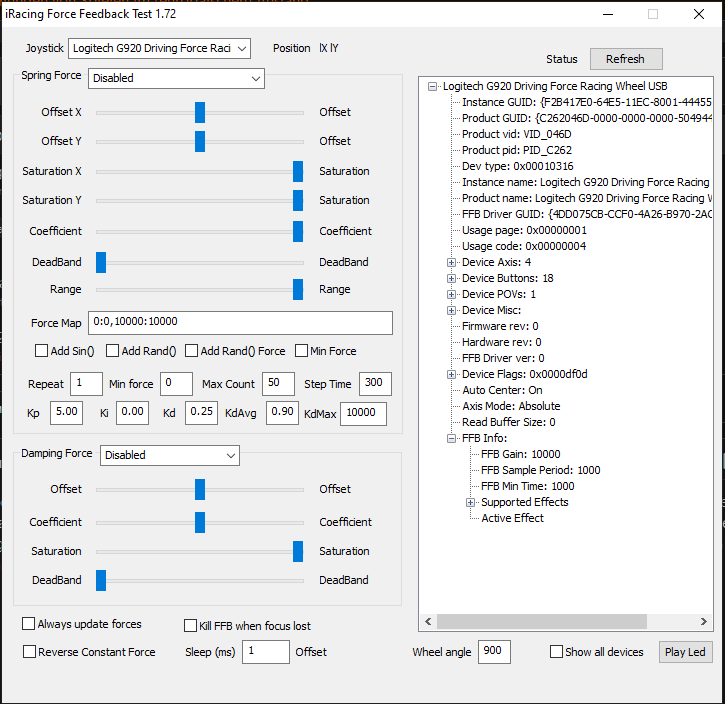Image resolution: width=725 pixels, height=704 pixels.
Task: Select the Usage page: 0x00000001 row
Action: coord(524,230)
